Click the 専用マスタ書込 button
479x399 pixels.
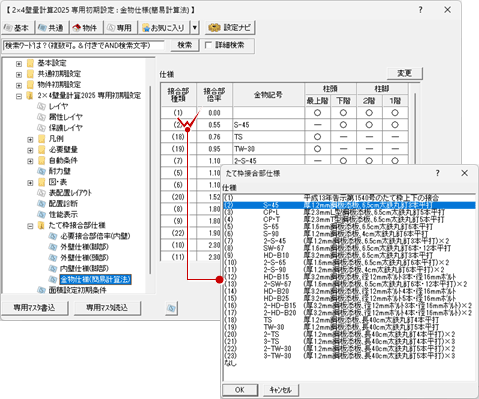point(35,308)
